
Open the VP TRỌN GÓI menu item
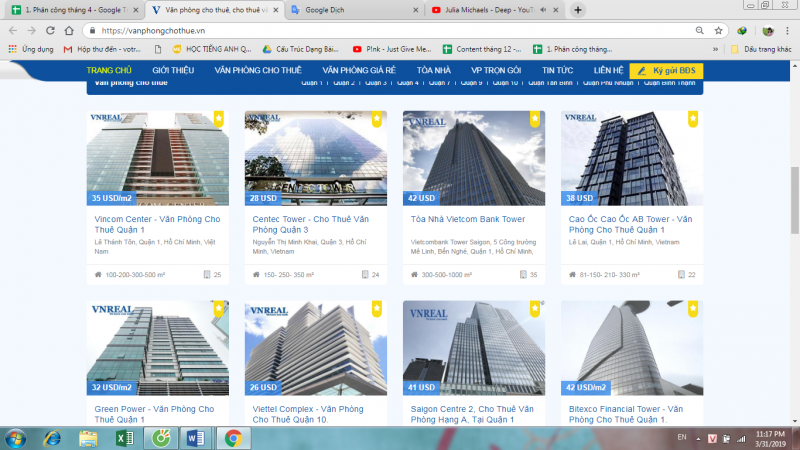point(496,70)
